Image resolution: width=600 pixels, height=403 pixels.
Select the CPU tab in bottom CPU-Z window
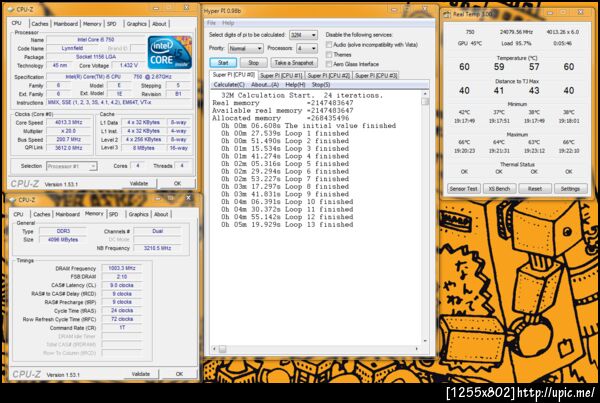tap(18, 214)
